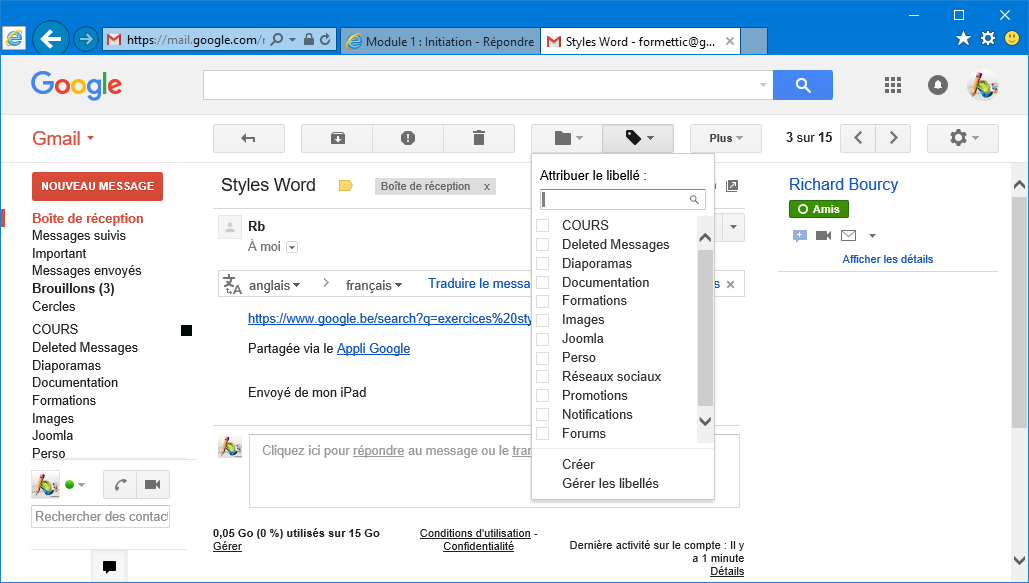
Task: Click the black color square beside COURS label
Action: tap(186, 330)
